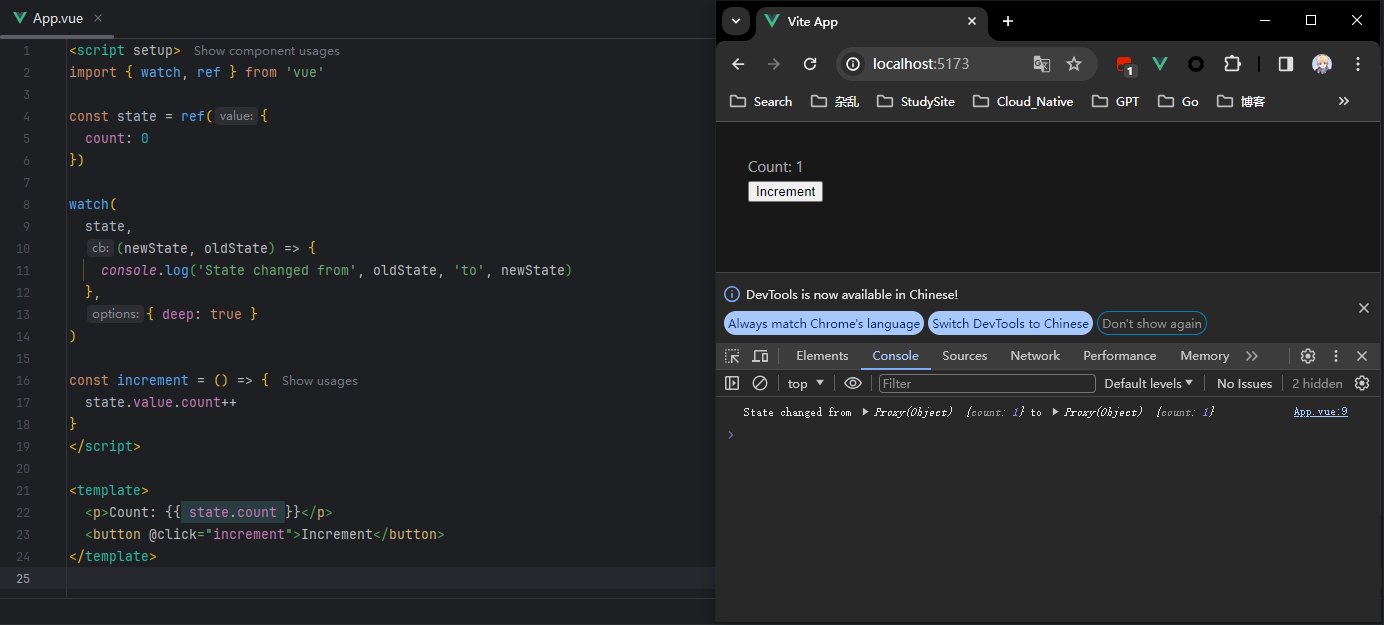Reload the localhost page
Viewport: 1384px width, 625px height.
click(810, 64)
